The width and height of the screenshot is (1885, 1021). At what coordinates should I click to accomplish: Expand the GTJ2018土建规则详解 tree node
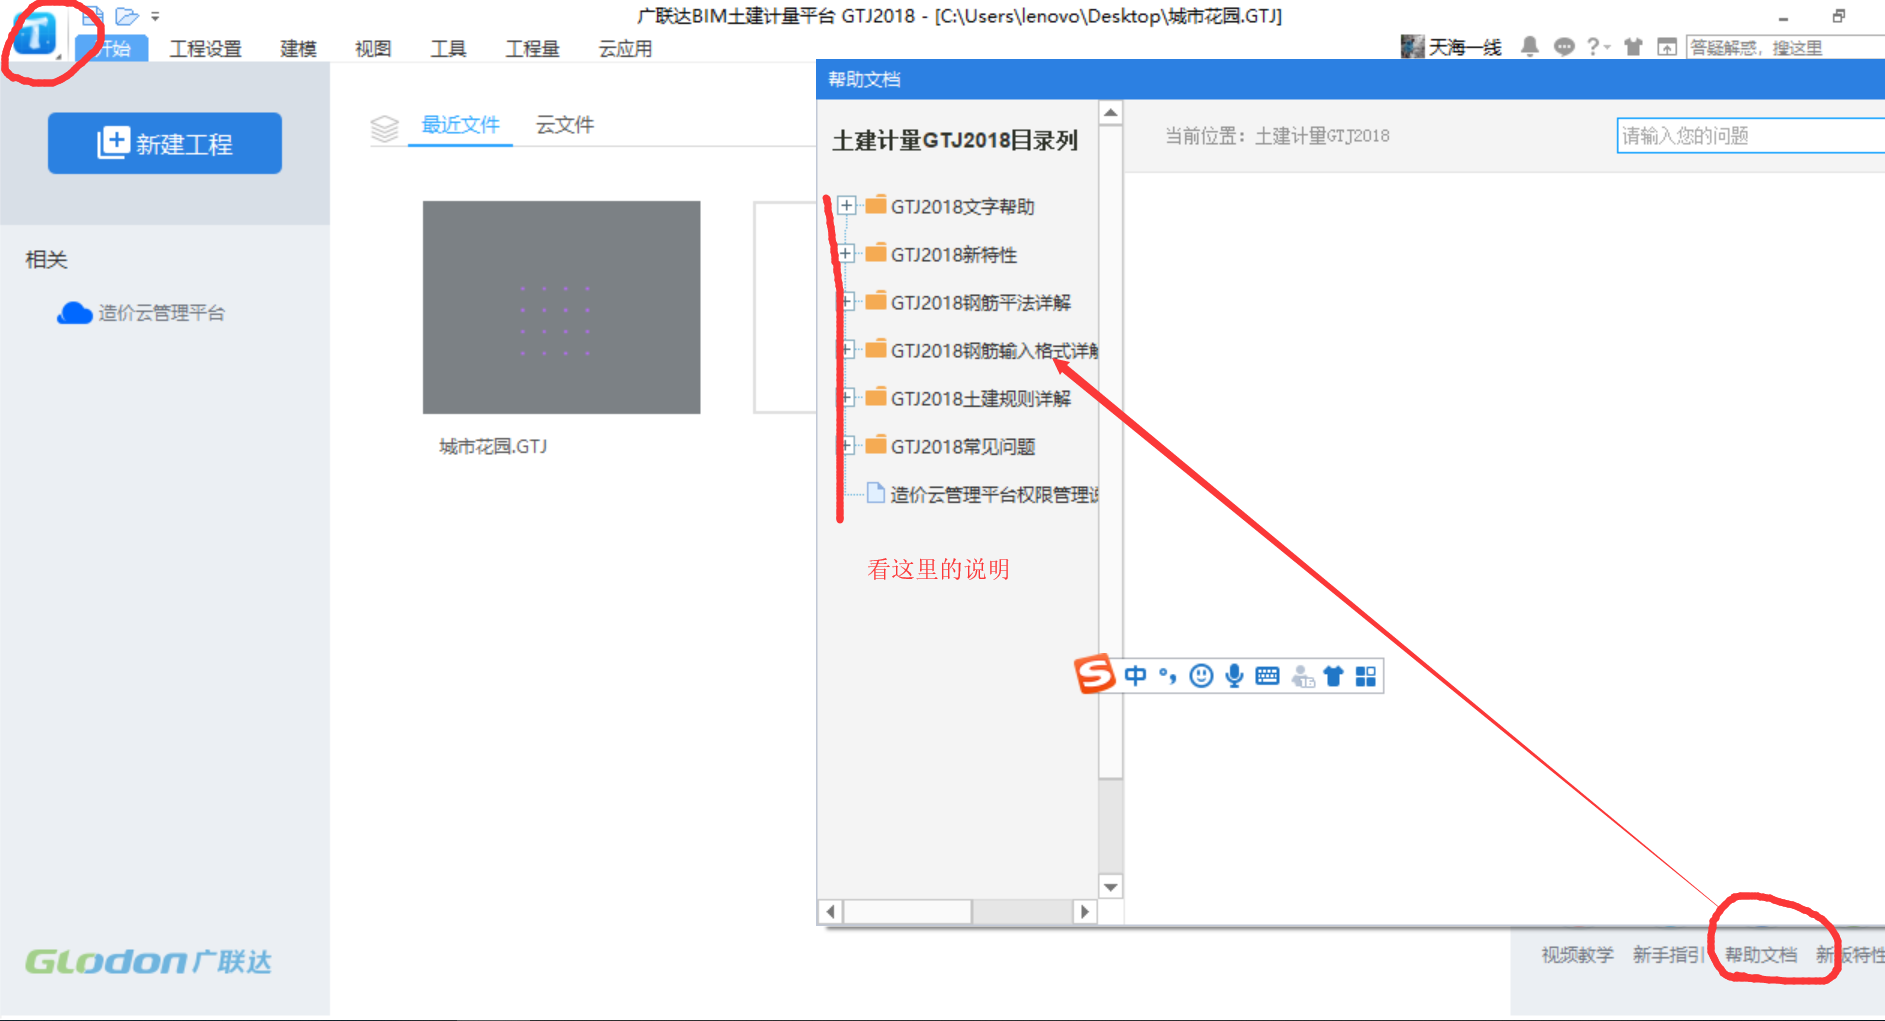click(846, 398)
